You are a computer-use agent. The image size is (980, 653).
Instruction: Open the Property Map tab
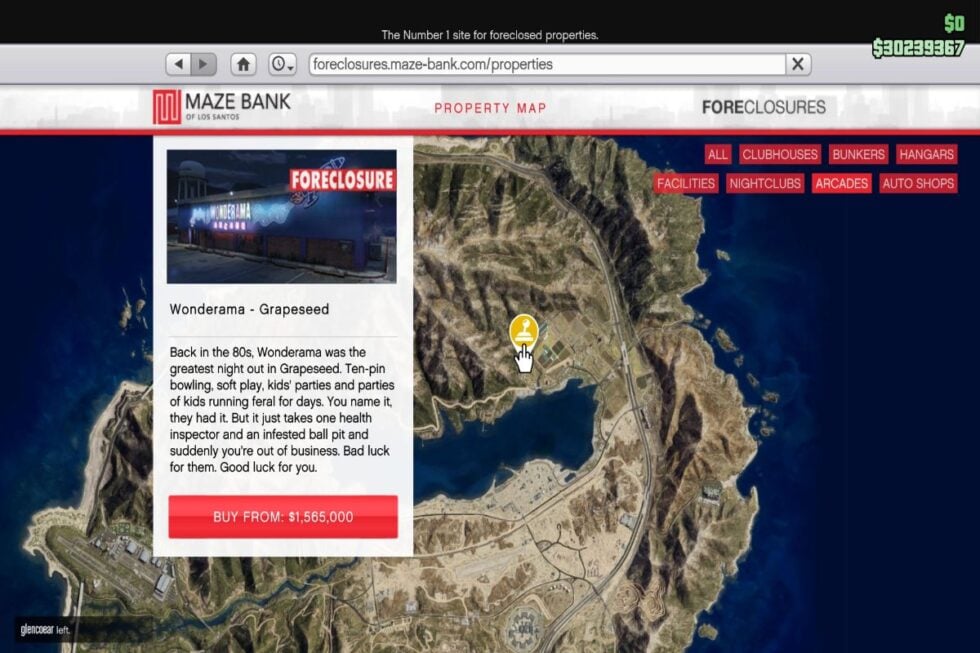point(490,108)
